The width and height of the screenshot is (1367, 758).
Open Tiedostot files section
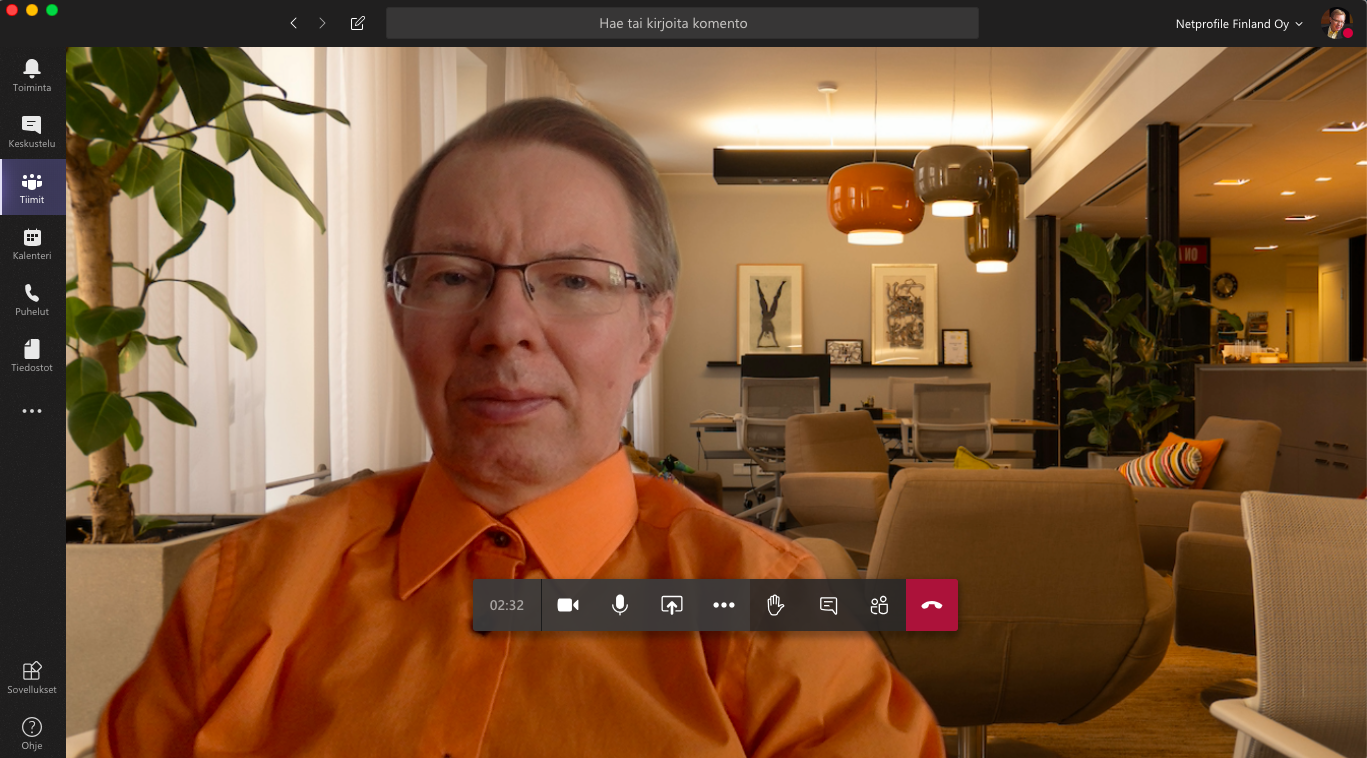coord(32,355)
